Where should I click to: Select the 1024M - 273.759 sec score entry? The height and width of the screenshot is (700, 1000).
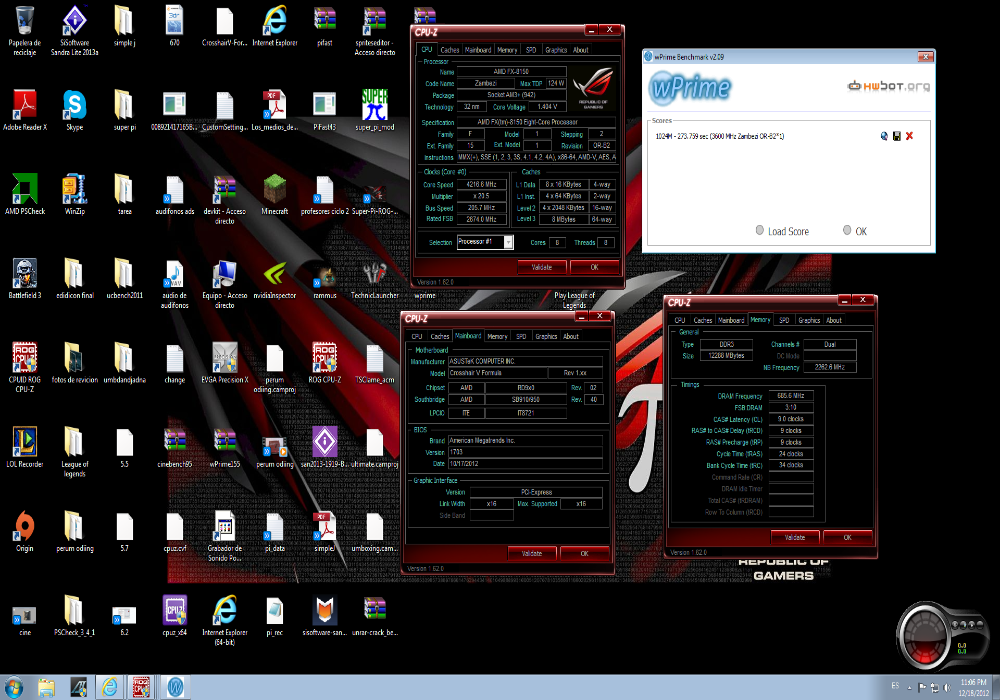(720, 136)
